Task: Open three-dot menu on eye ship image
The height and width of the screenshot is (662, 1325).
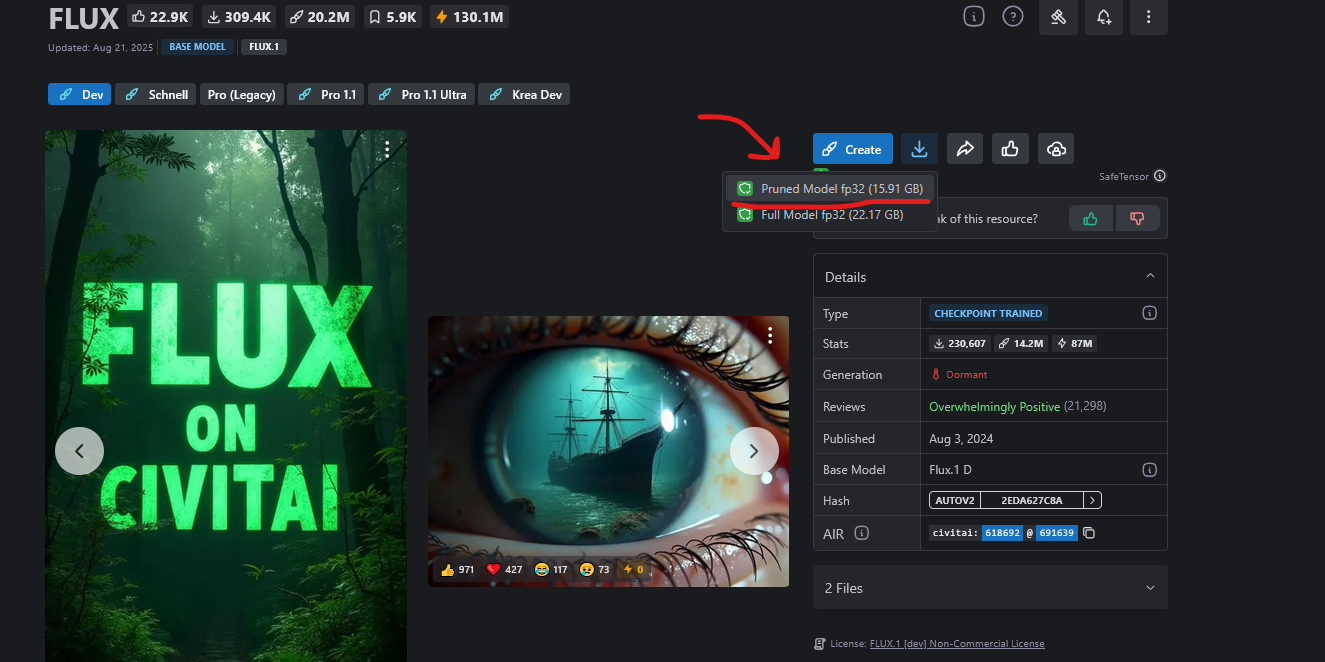Action: pos(770,335)
